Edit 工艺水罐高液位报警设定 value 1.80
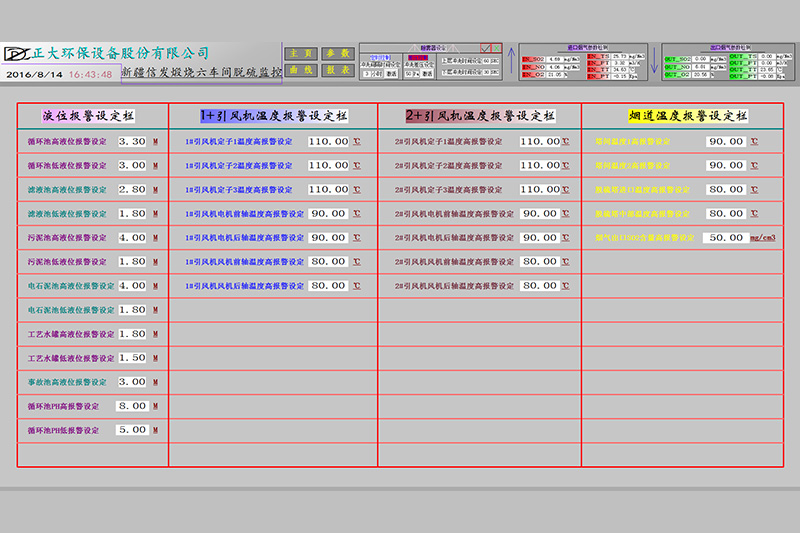This screenshot has width=800, height=533. coord(132,334)
